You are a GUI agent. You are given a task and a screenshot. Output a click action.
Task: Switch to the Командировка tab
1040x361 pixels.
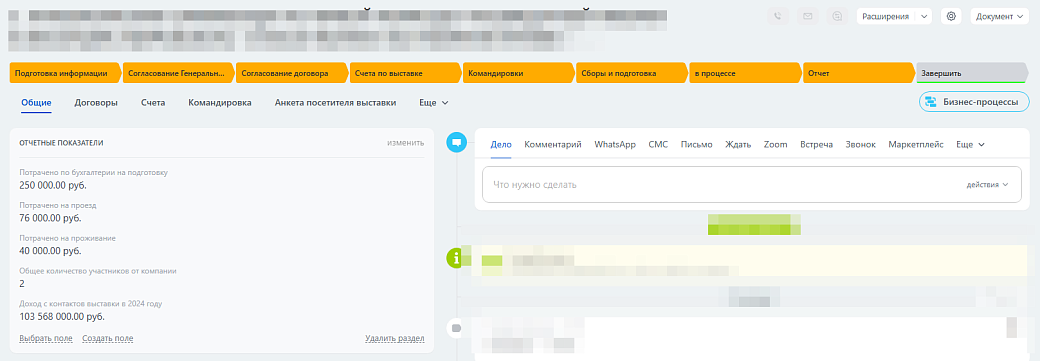(x=220, y=103)
